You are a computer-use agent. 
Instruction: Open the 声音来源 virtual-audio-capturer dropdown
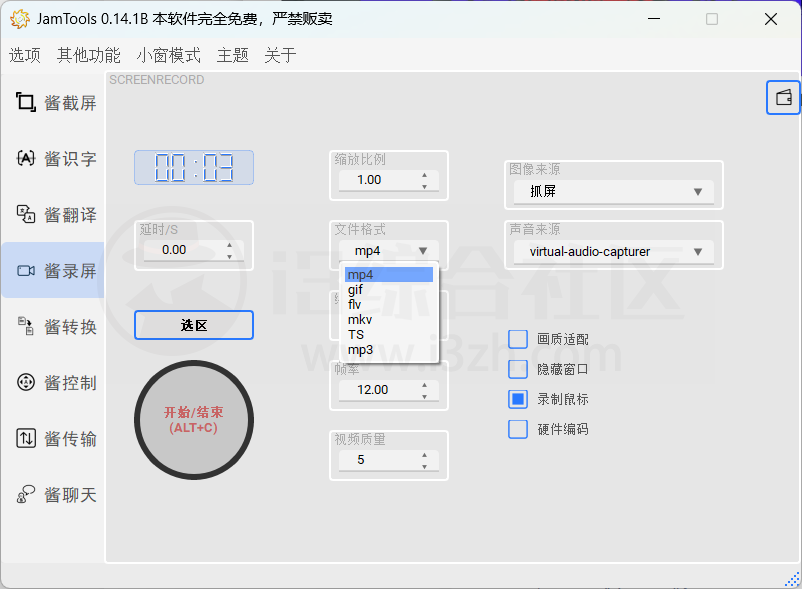pos(613,251)
